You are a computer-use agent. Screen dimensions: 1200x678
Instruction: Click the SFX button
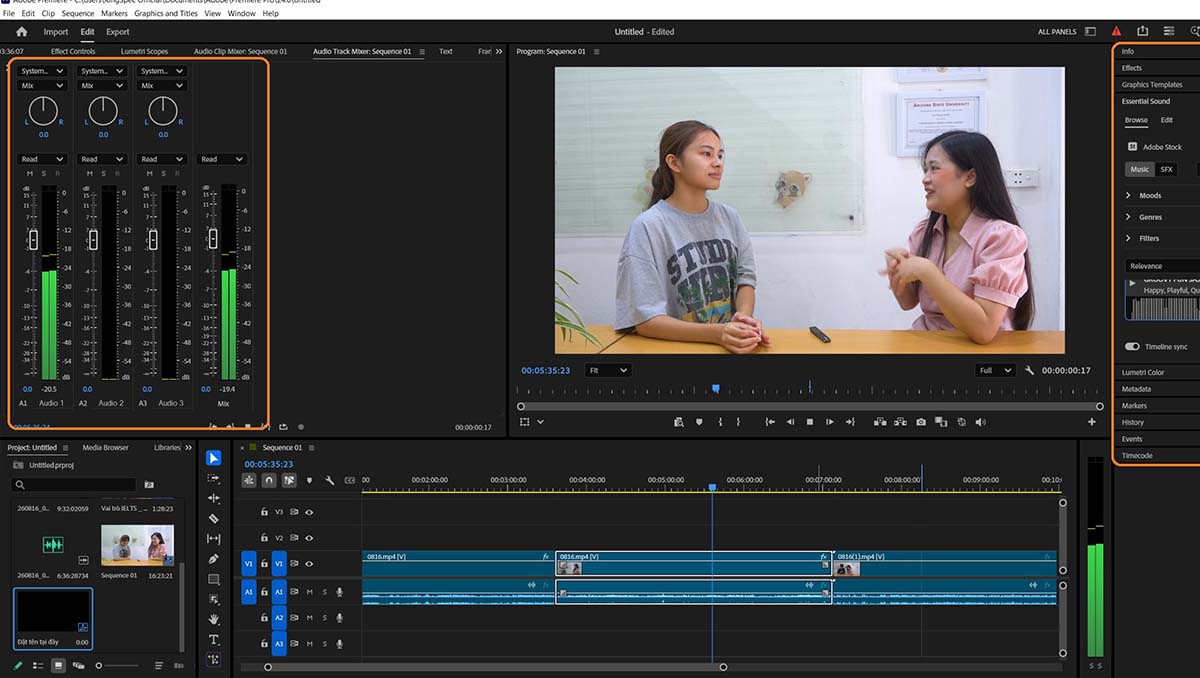pos(1166,170)
